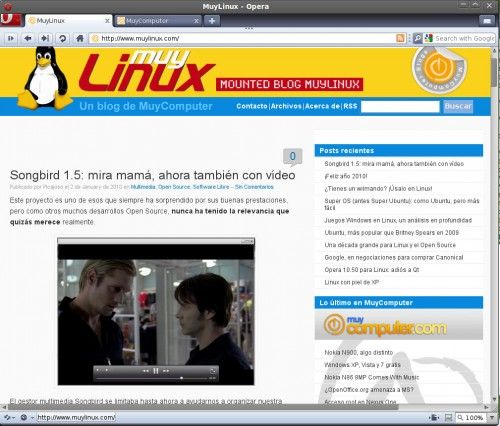Expand the Opera Unite dropdown arrow
The width and height of the screenshot is (500, 426).
32,417
